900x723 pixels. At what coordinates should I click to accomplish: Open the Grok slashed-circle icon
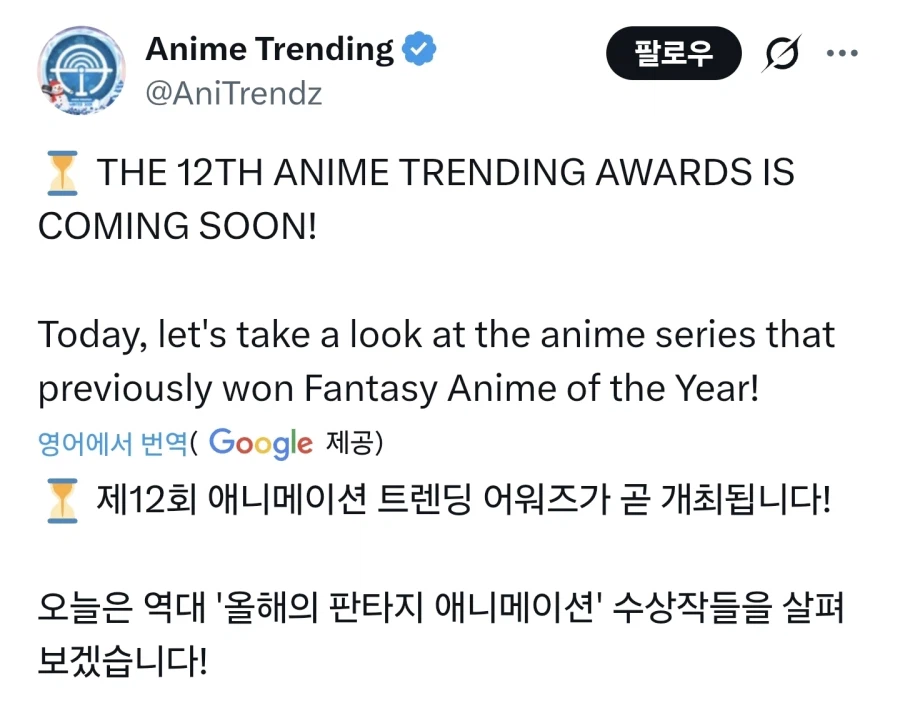pos(780,53)
